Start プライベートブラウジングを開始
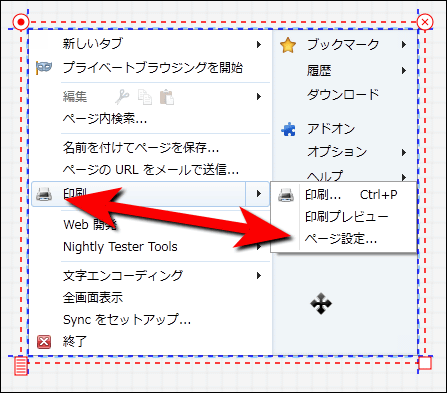 [x=153, y=68]
